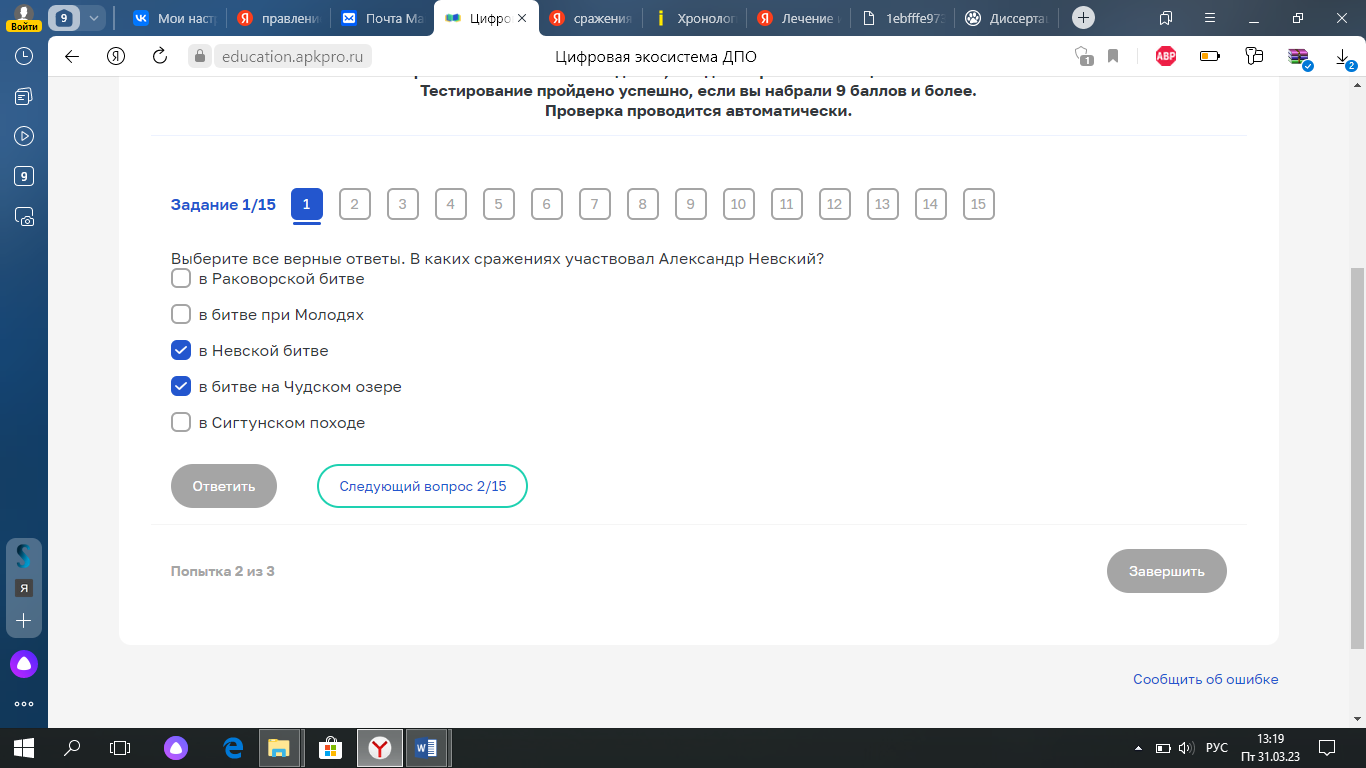Open Windows taskbar search
Screen dimensions: 1366x768
(x=72, y=747)
